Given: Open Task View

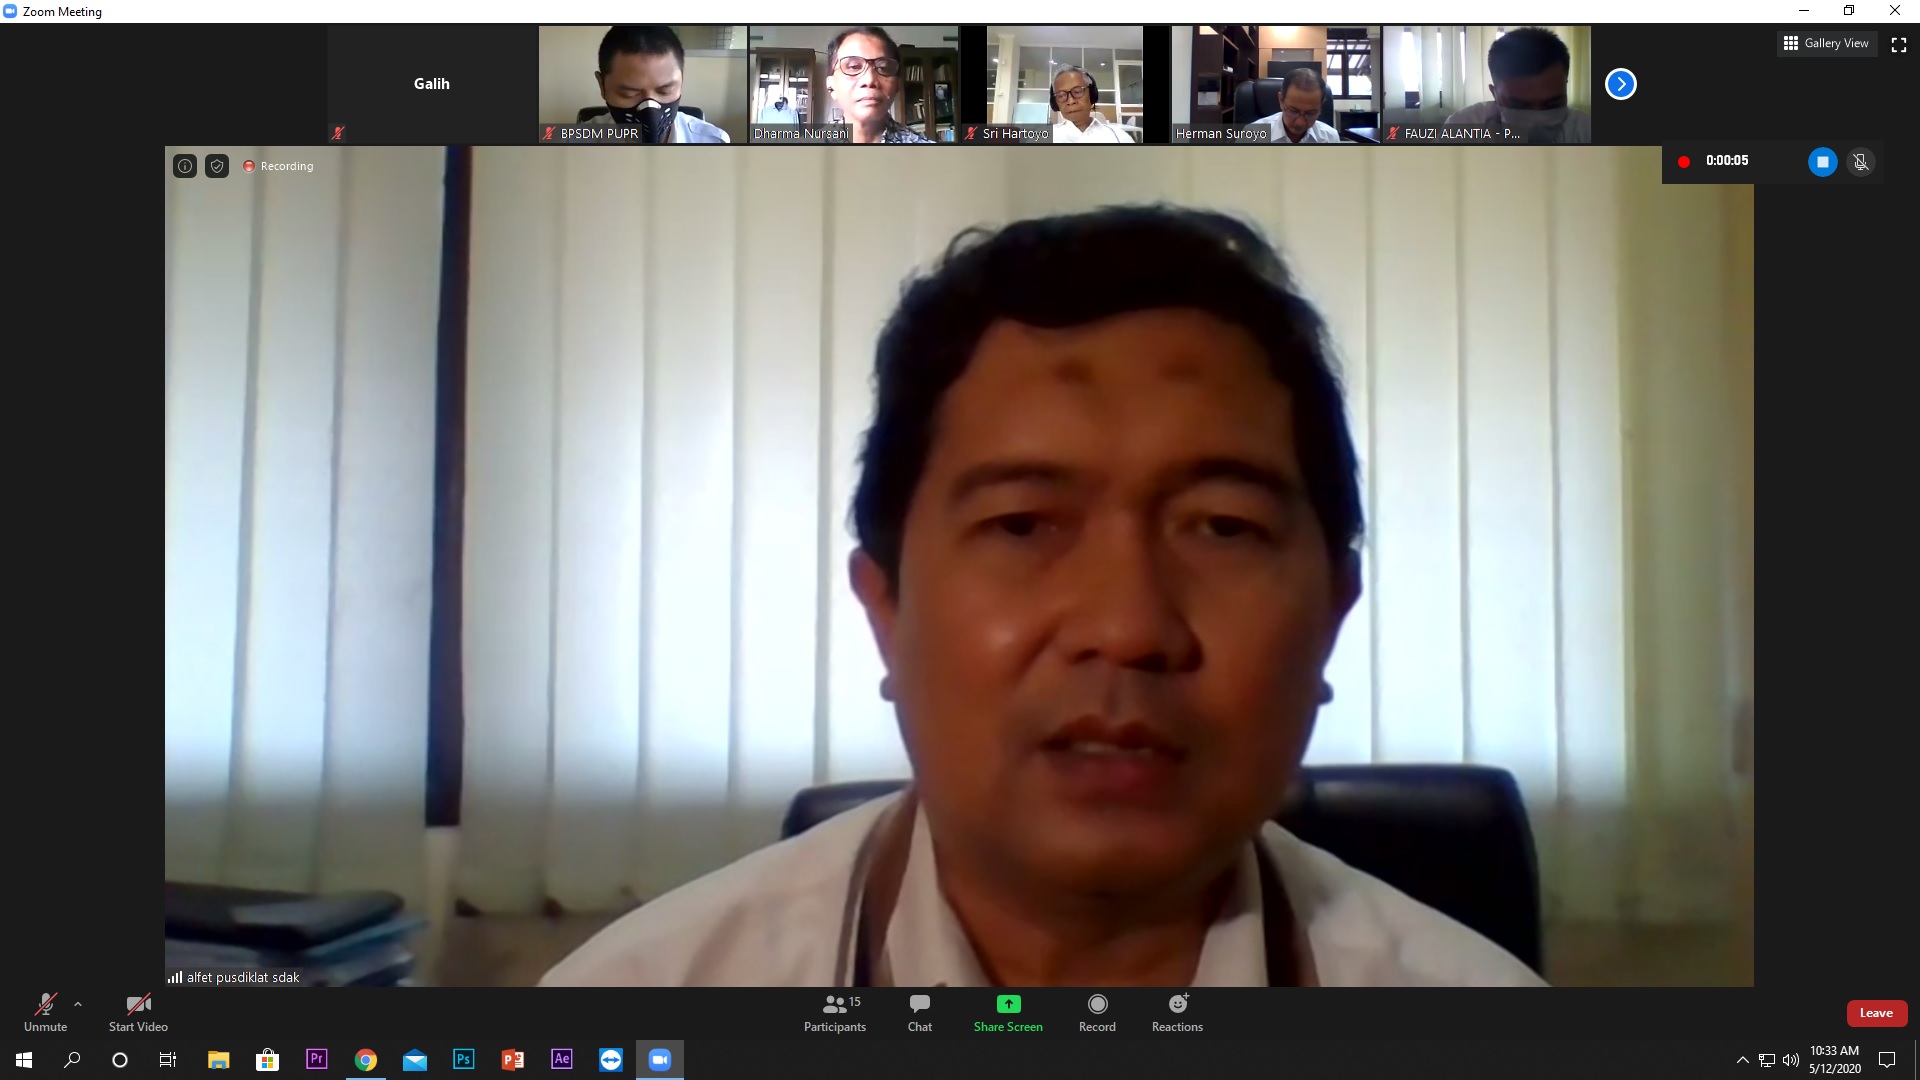Looking at the screenshot, I should coord(168,1059).
